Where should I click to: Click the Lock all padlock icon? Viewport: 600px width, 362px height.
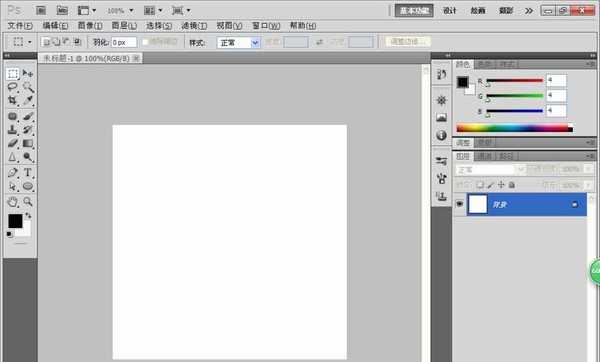click(x=512, y=185)
